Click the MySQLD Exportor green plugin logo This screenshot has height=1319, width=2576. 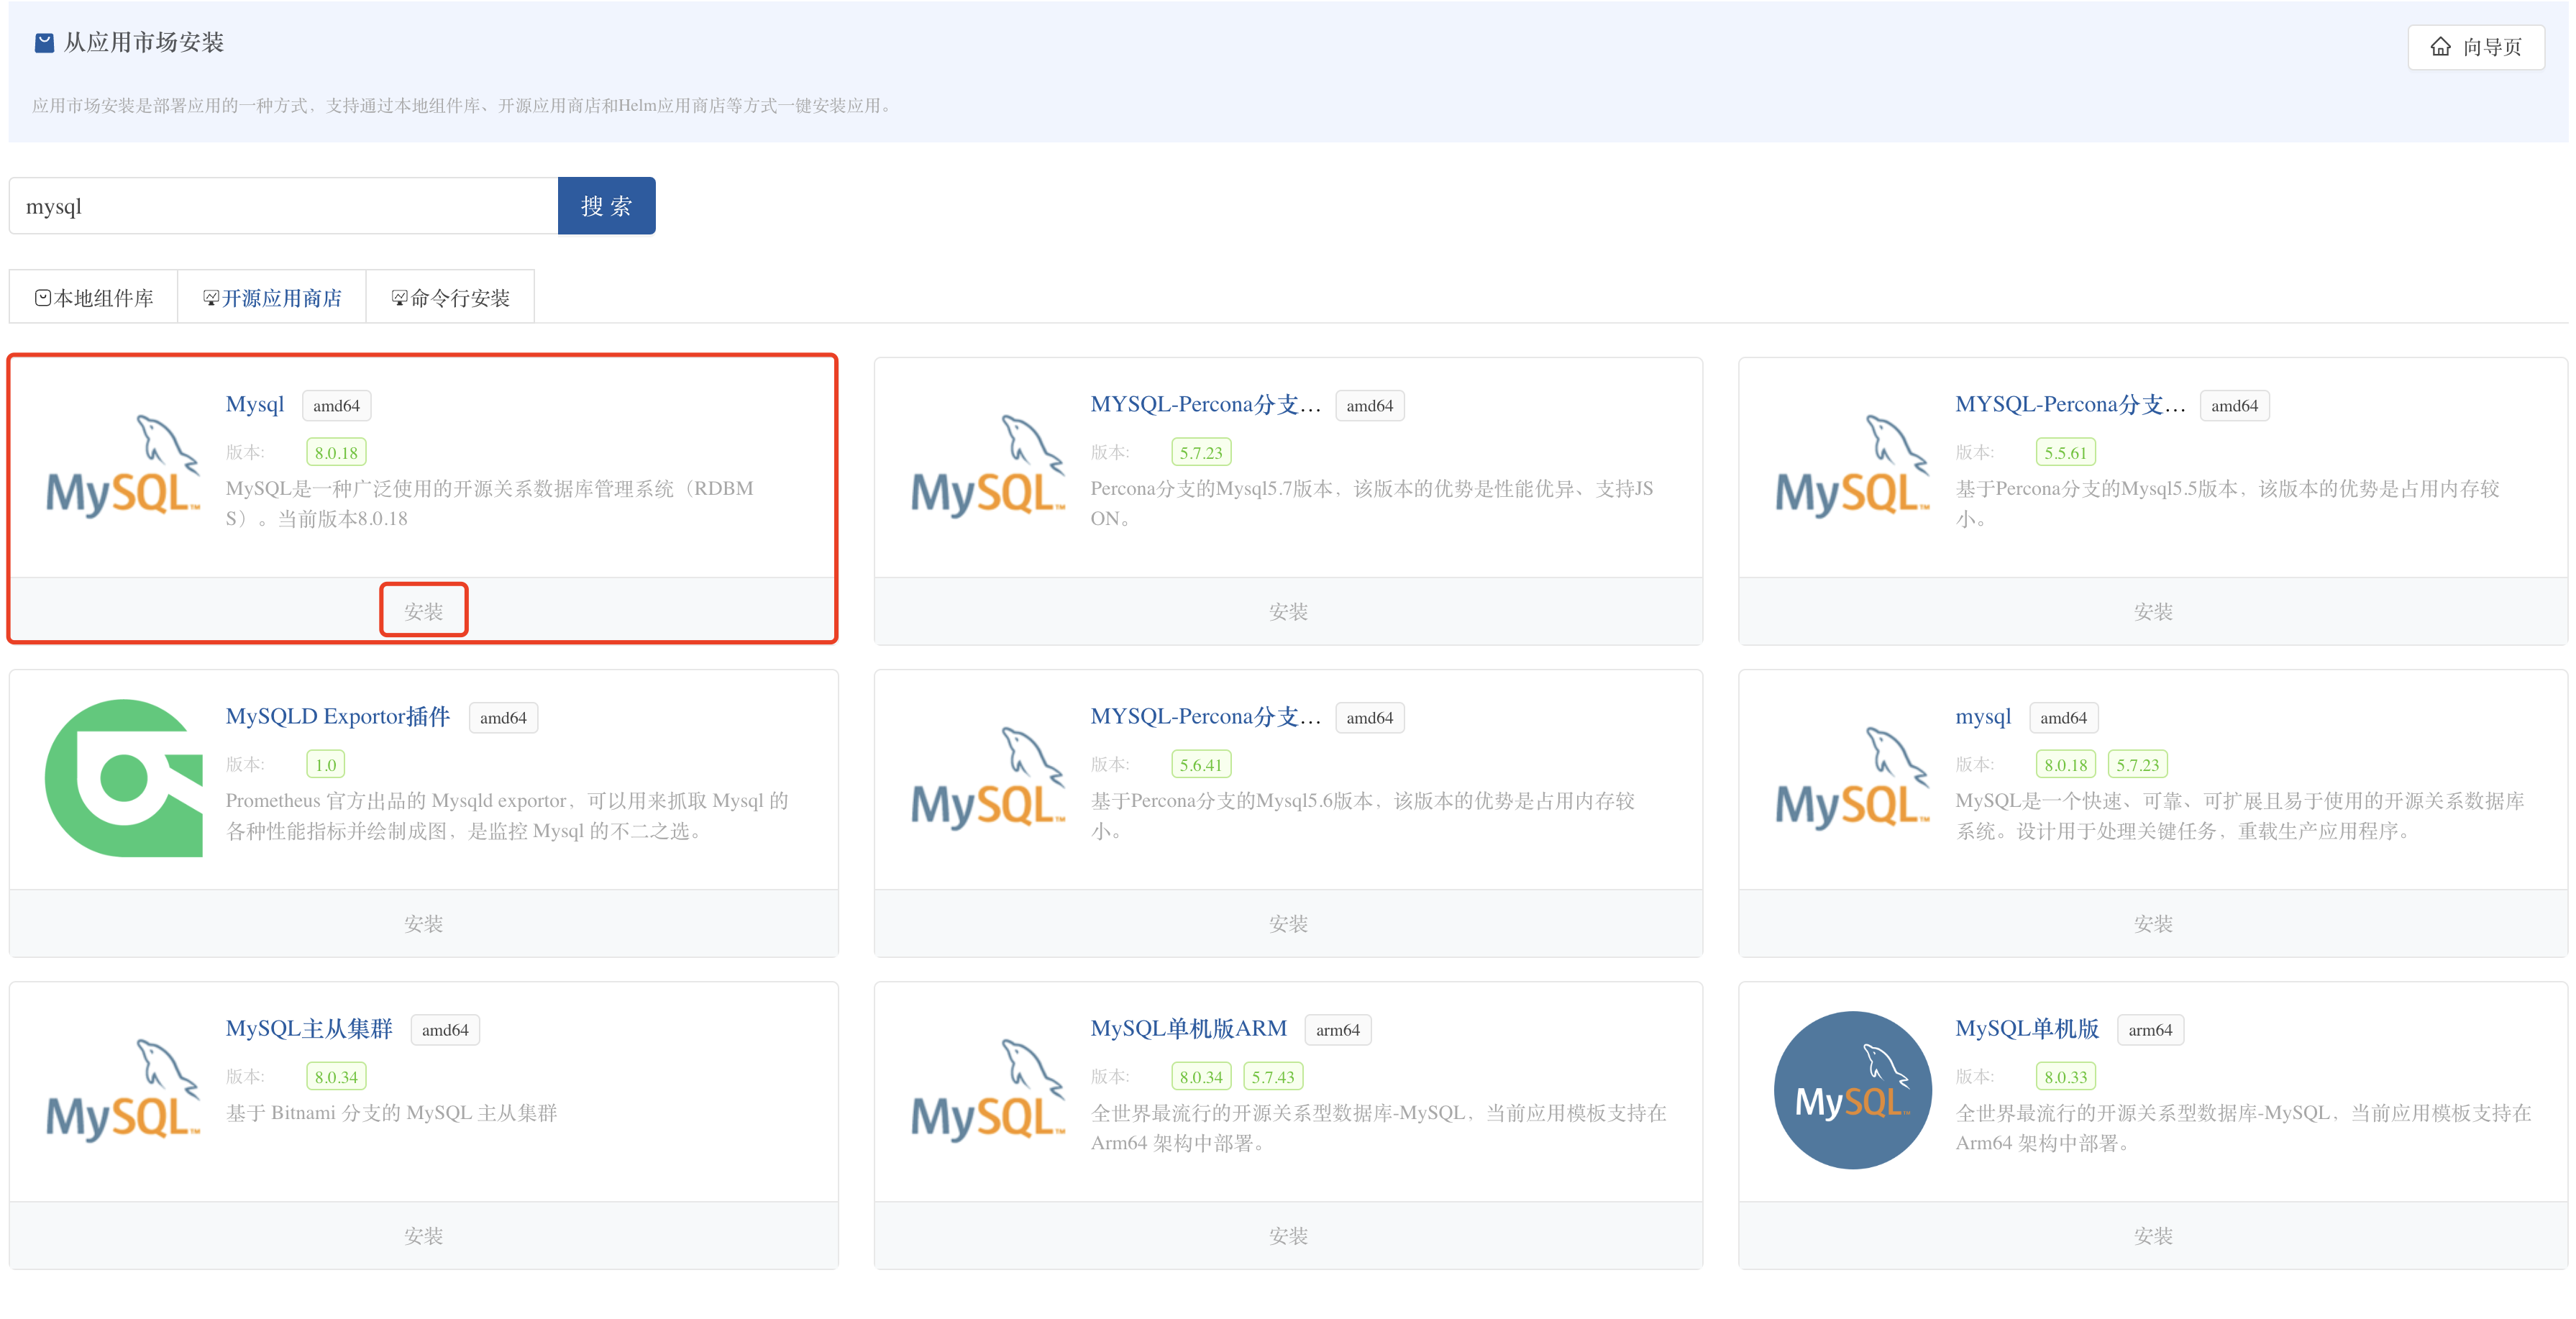tap(123, 778)
